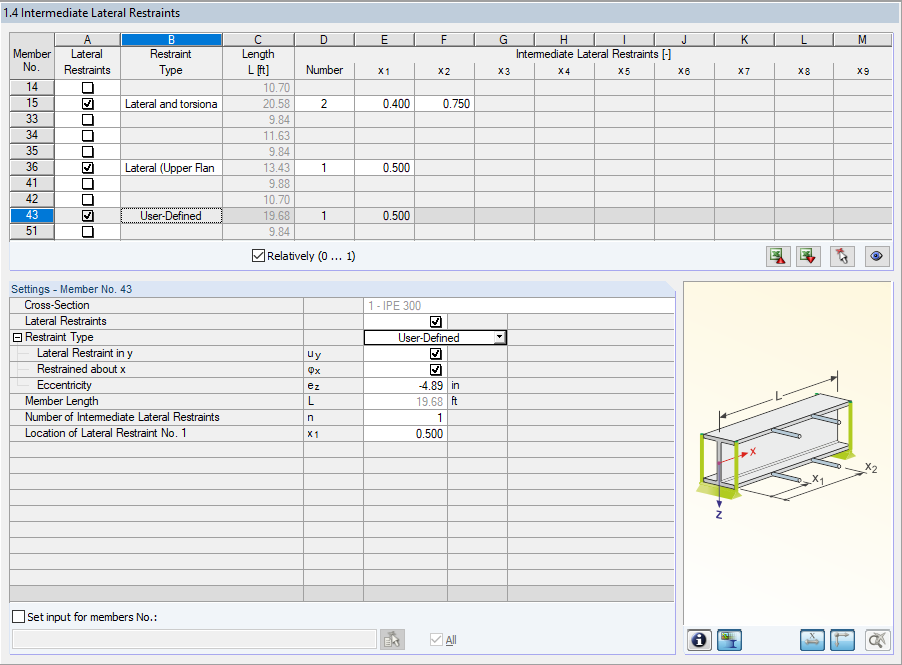Click the reset view magnifier icon
The image size is (902, 665).
[877, 640]
